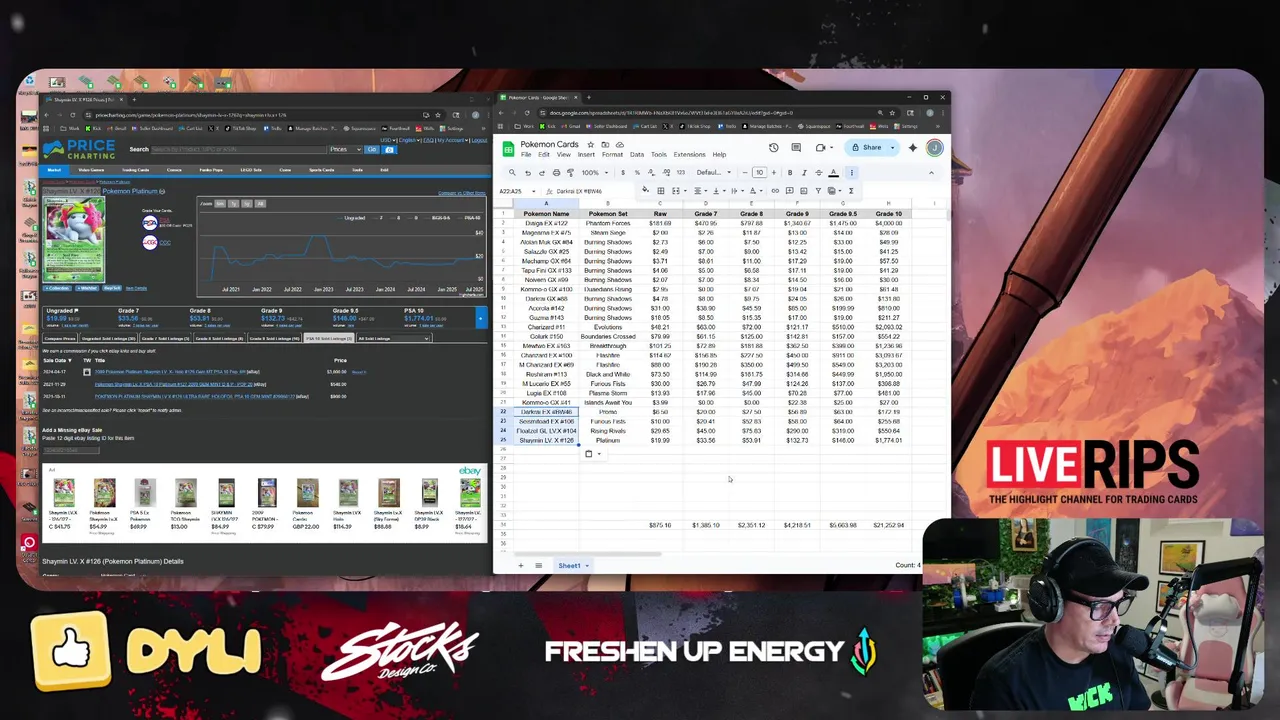Toggle strikethrough formatting in Sheets
The height and width of the screenshot is (720, 1280).
click(x=819, y=173)
